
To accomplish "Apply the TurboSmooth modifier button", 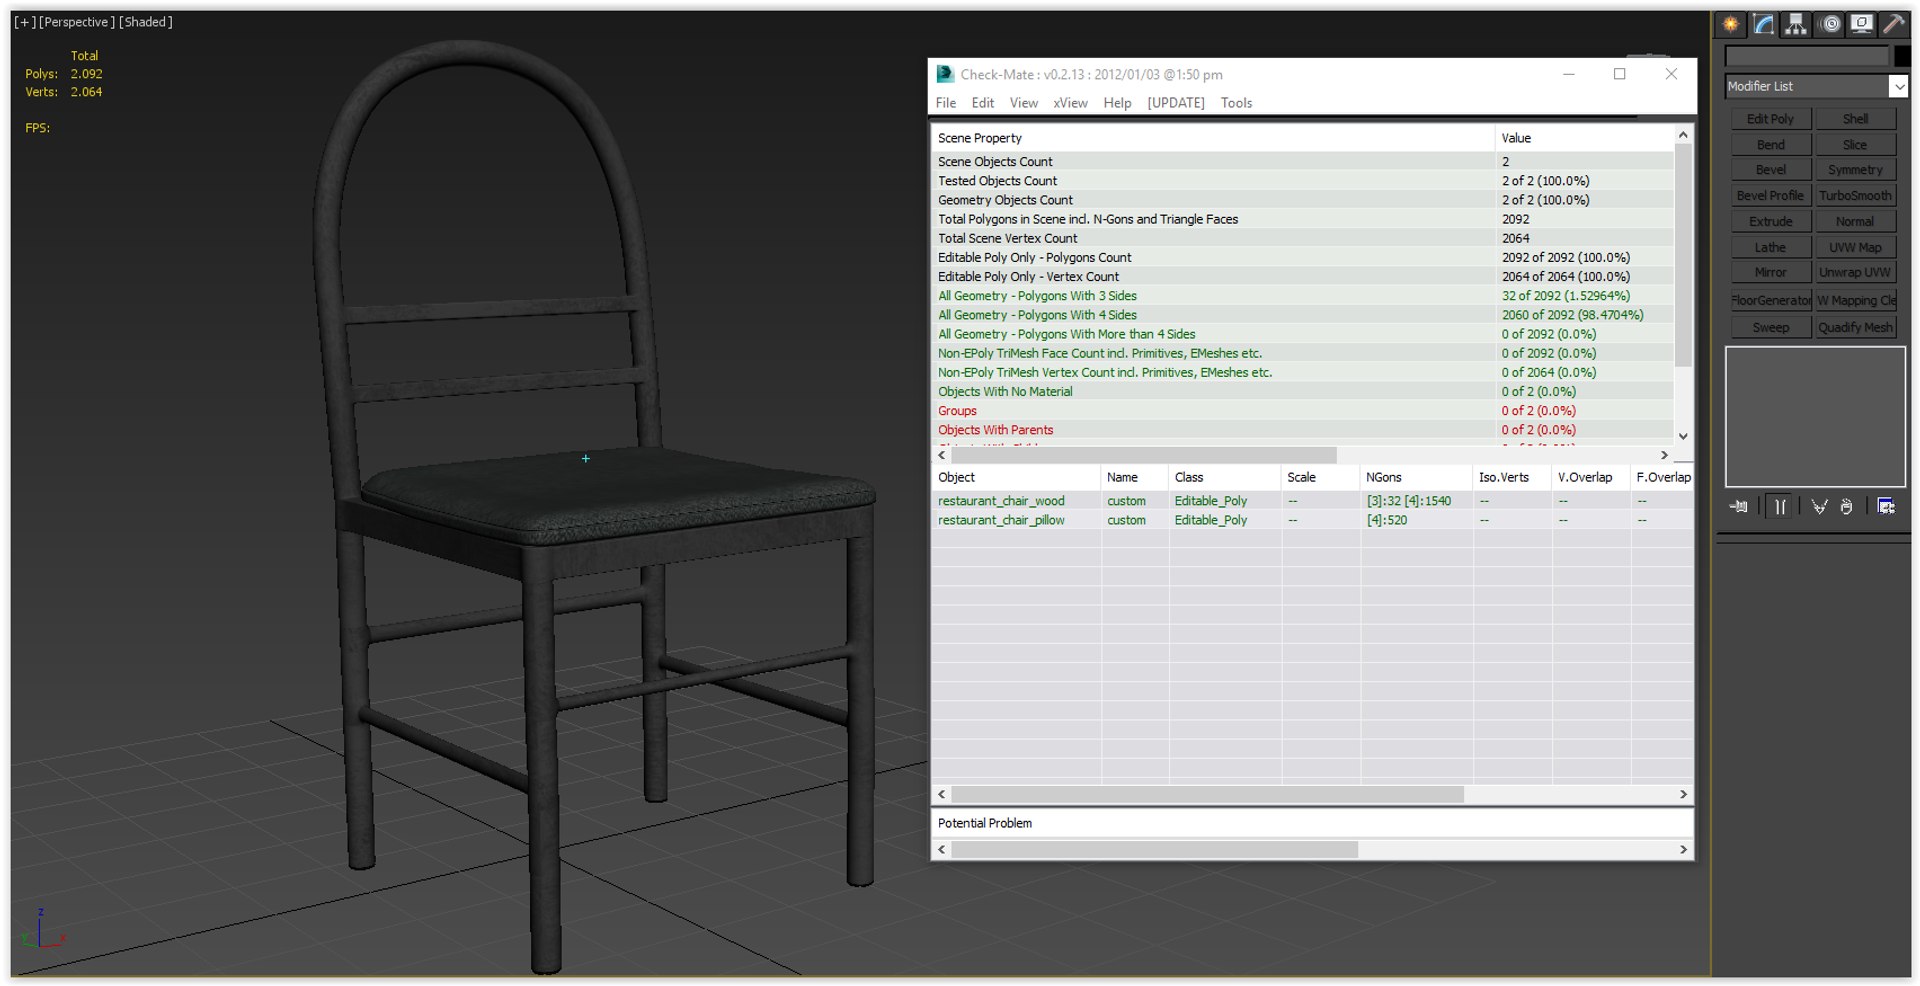I will 1855,196.
